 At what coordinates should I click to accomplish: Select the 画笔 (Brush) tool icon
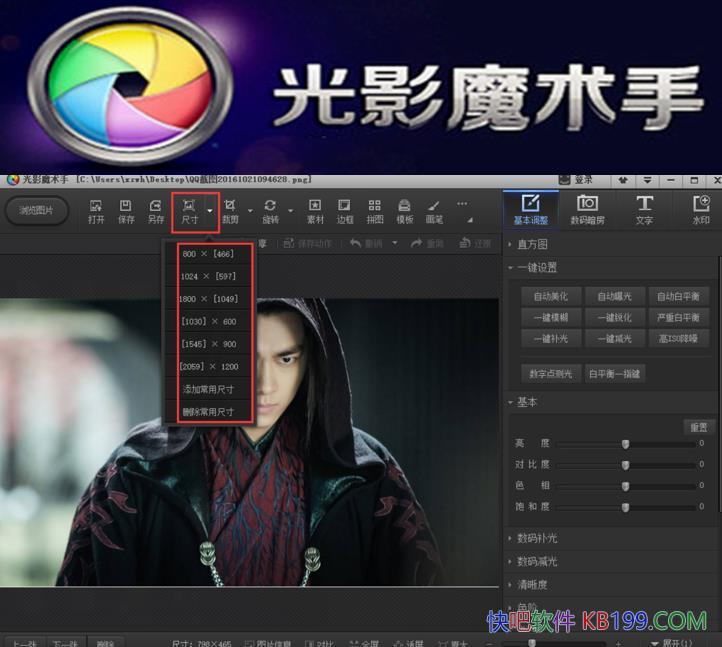pos(434,210)
